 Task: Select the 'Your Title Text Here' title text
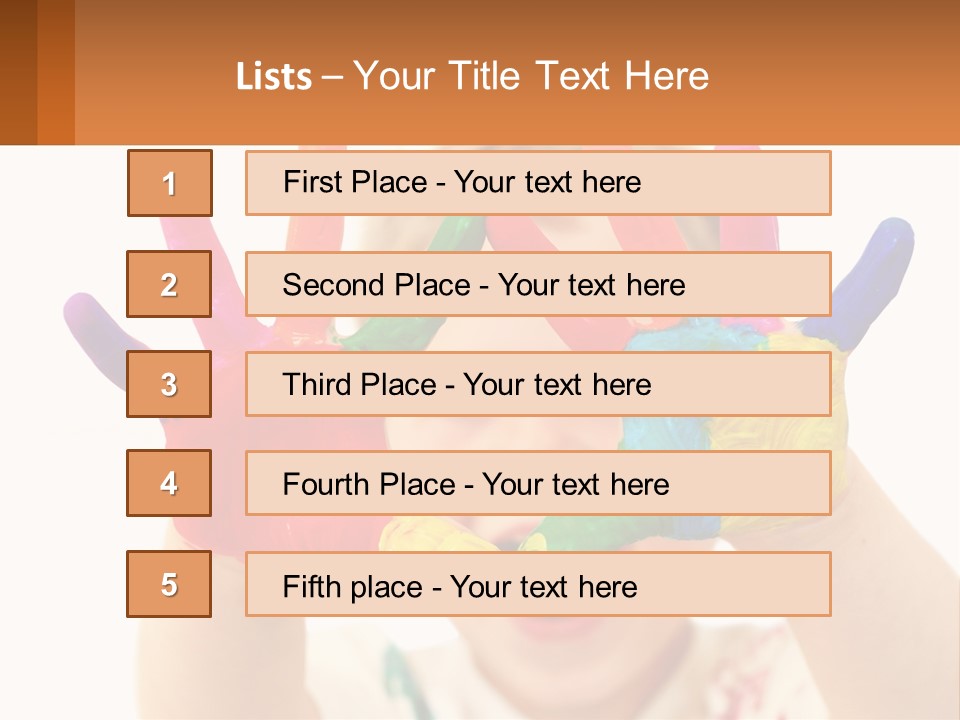531,76
